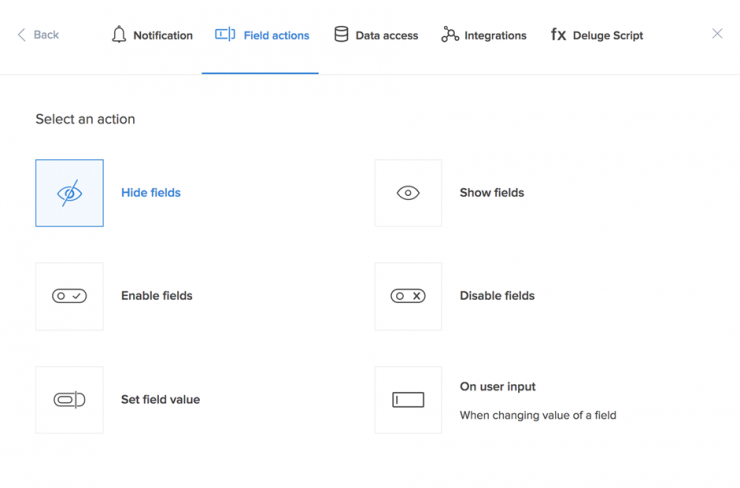Image resolution: width=740 pixels, height=488 pixels.
Task: Switch to the Data access tab
Action: pyautogui.click(x=376, y=35)
